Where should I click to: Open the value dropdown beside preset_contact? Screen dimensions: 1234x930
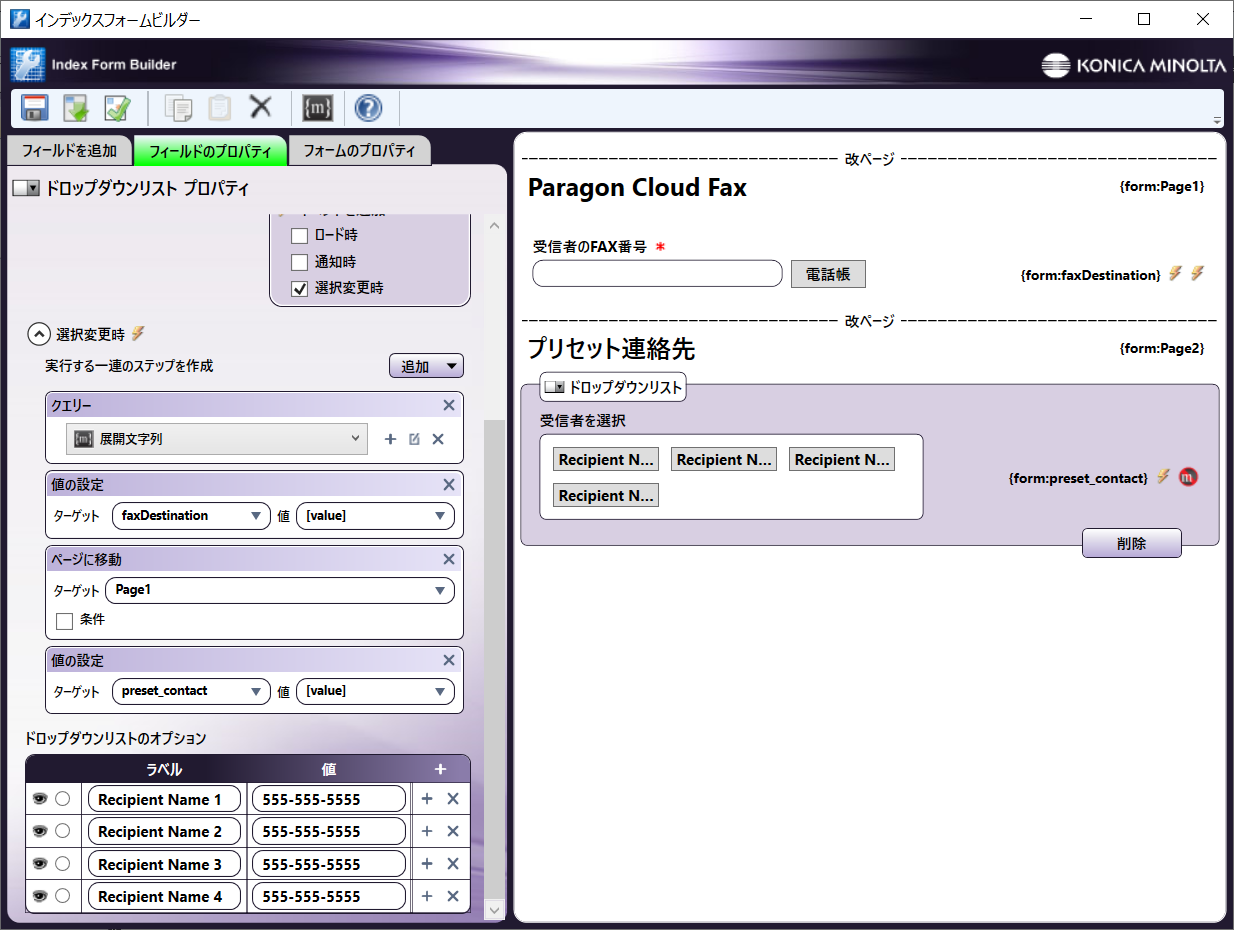point(375,691)
